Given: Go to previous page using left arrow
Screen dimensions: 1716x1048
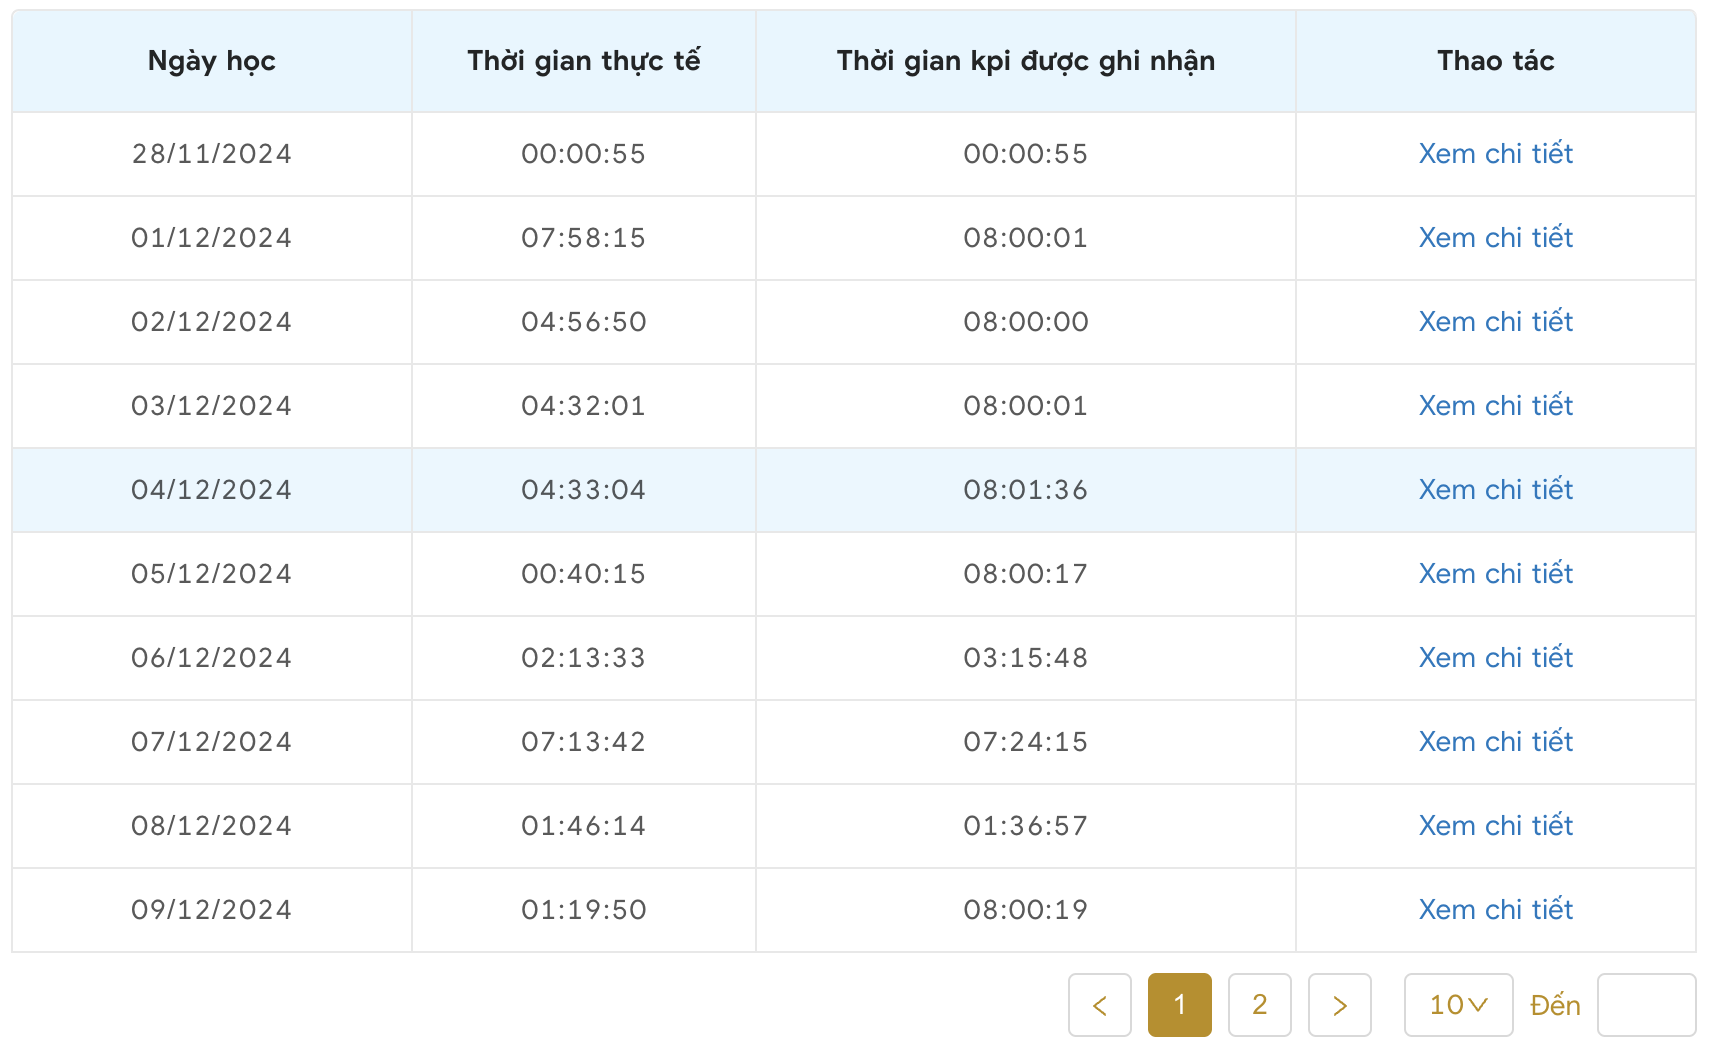Looking at the screenshot, I should tap(1099, 1005).
